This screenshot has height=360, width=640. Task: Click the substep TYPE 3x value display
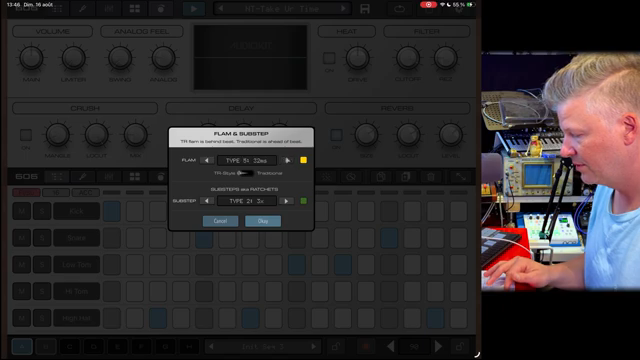pos(247,201)
